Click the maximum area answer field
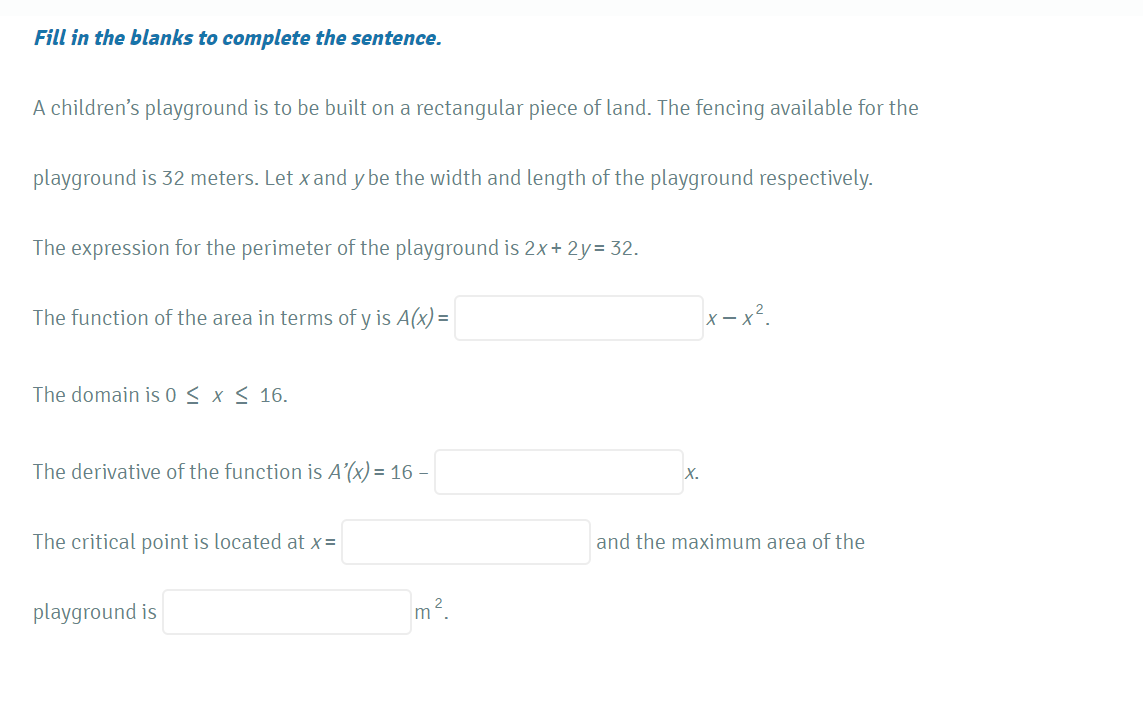 point(286,611)
